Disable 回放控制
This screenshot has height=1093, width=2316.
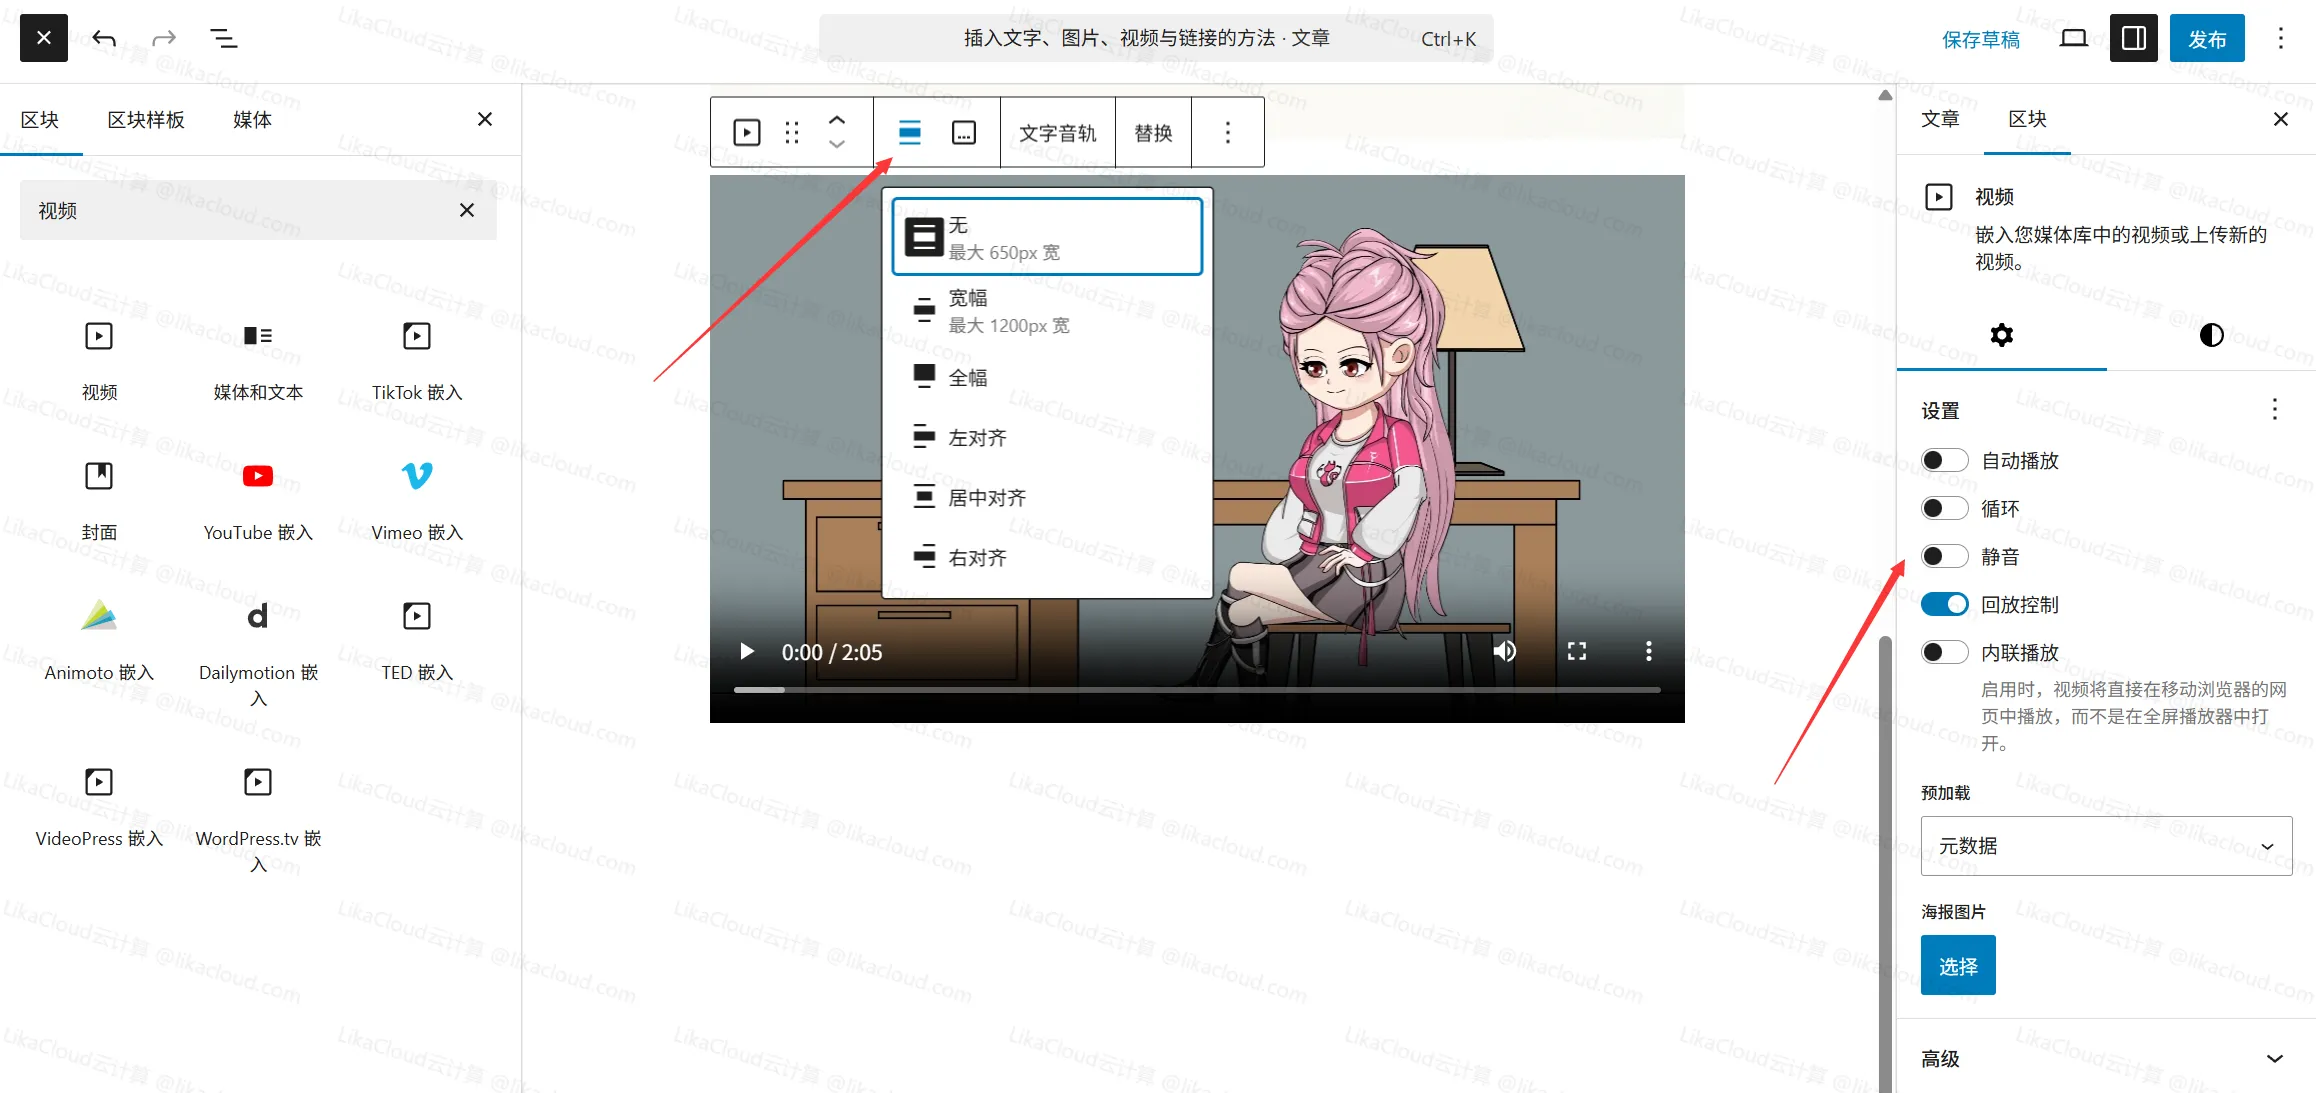pyautogui.click(x=1944, y=604)
